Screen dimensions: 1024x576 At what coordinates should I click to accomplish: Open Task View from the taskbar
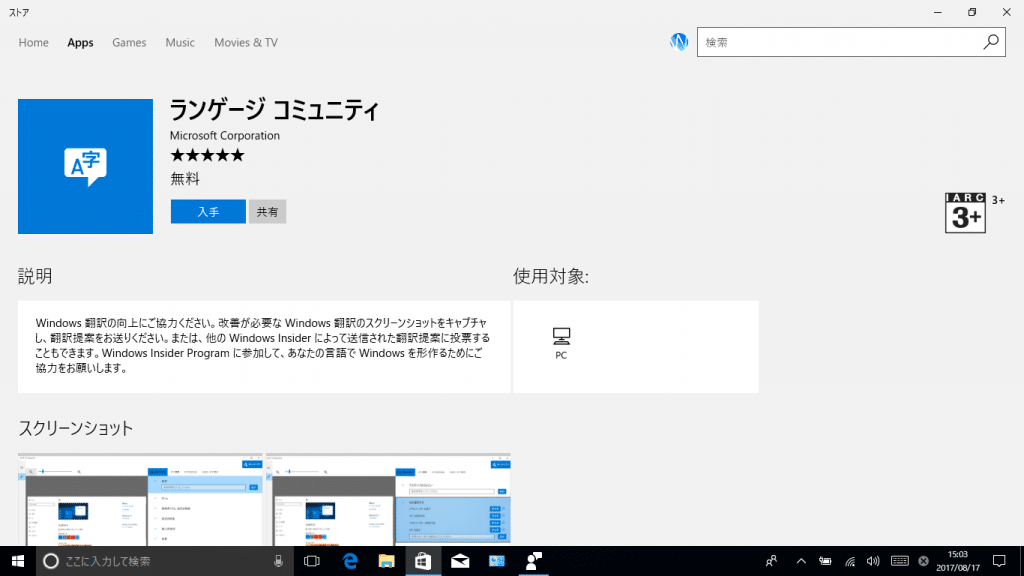pyautogui.click(x=312, y=561)
